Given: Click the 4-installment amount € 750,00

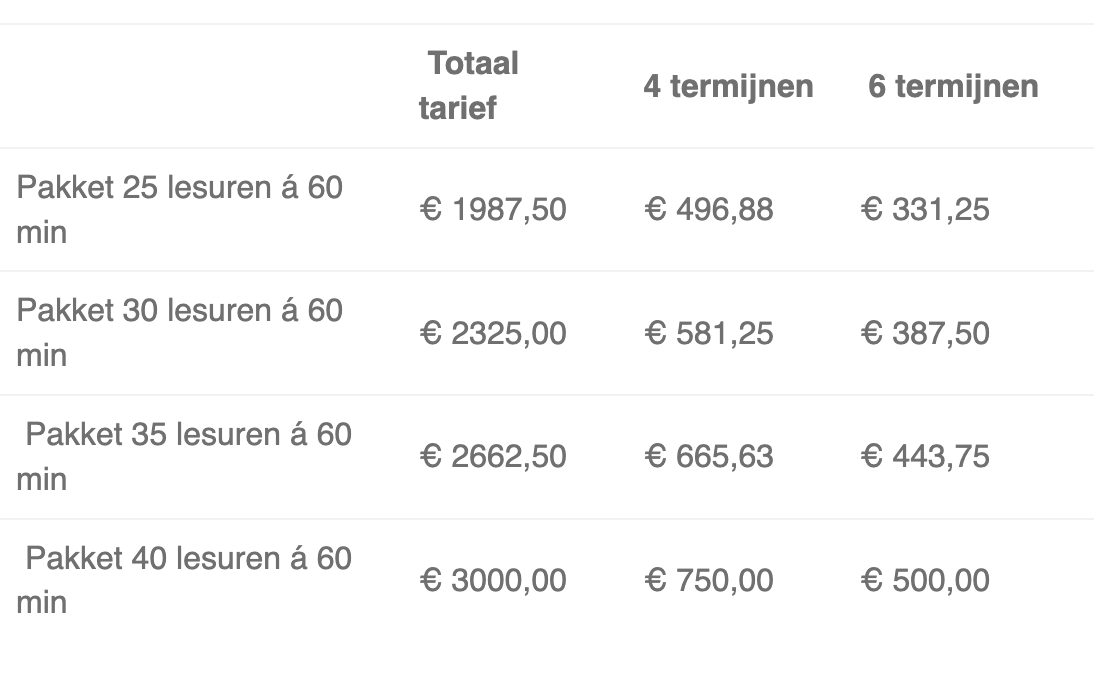Looking at the screenshot, I should 709,580.
